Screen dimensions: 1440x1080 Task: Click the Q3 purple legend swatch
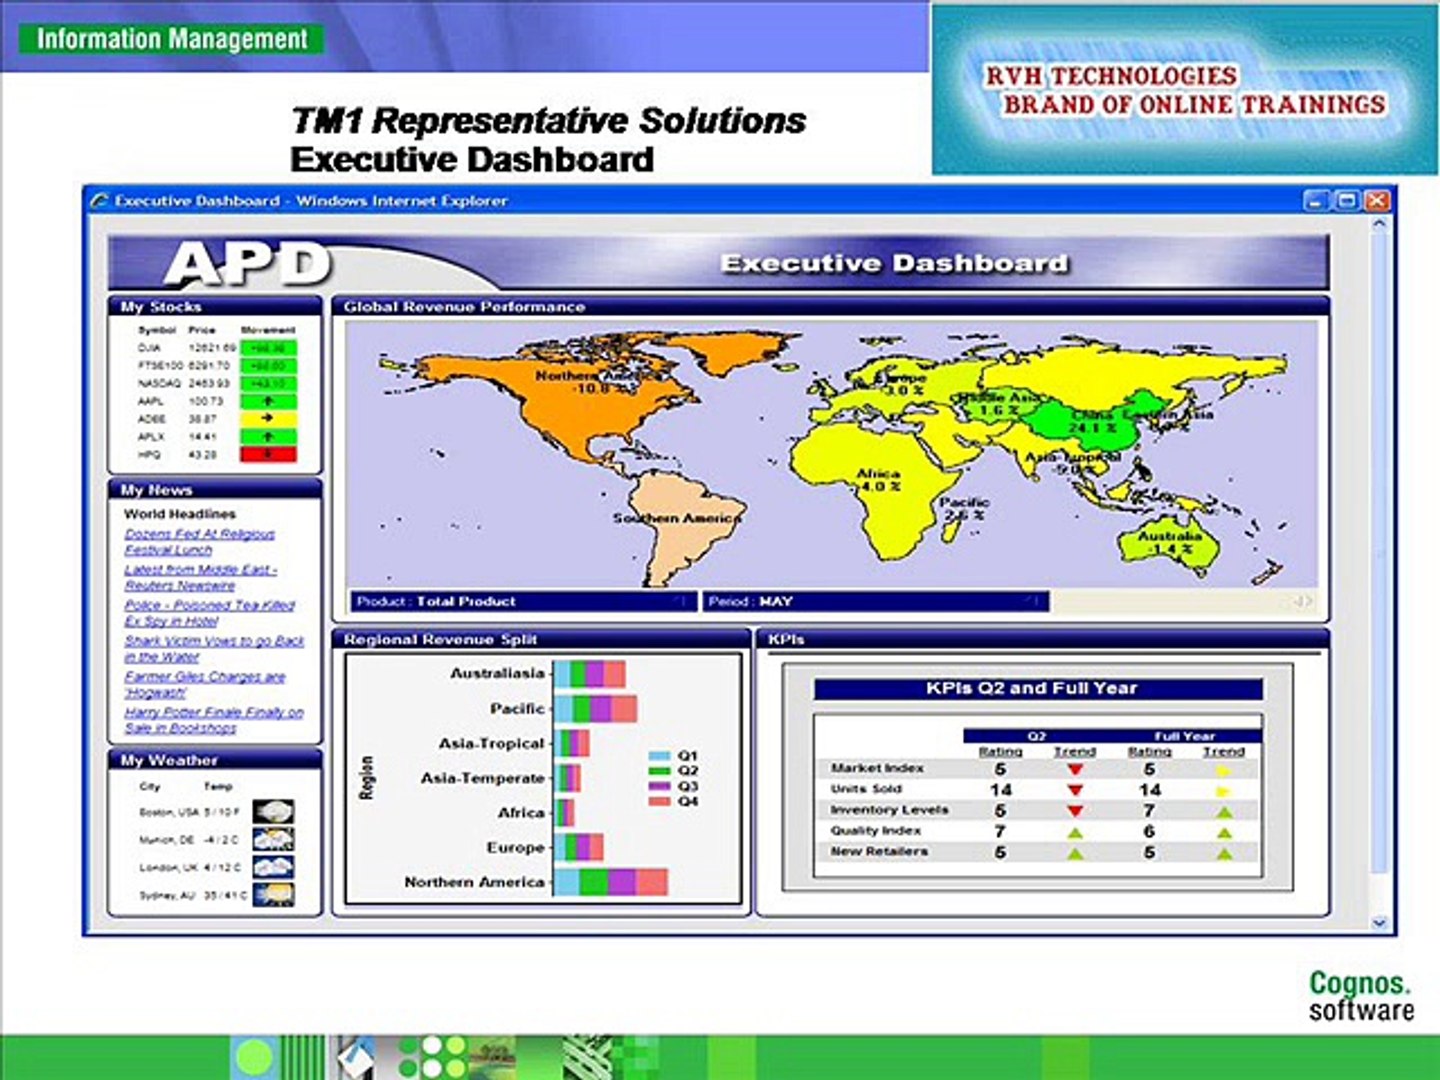[659, 786]
